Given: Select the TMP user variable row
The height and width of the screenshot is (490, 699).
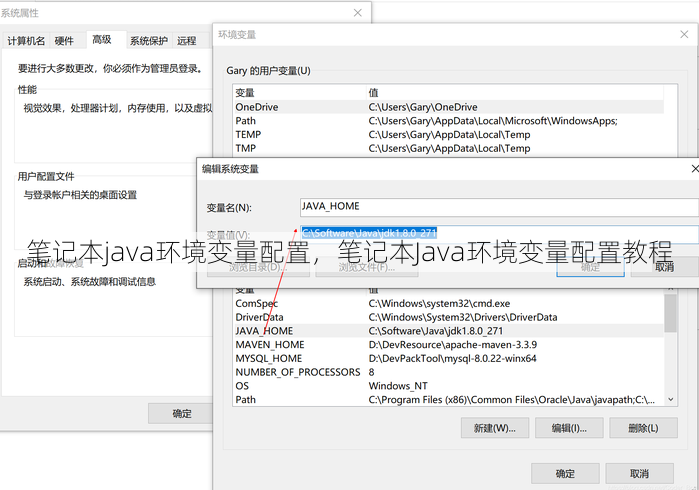Looking at the screenshot, I should coord(449,148).
